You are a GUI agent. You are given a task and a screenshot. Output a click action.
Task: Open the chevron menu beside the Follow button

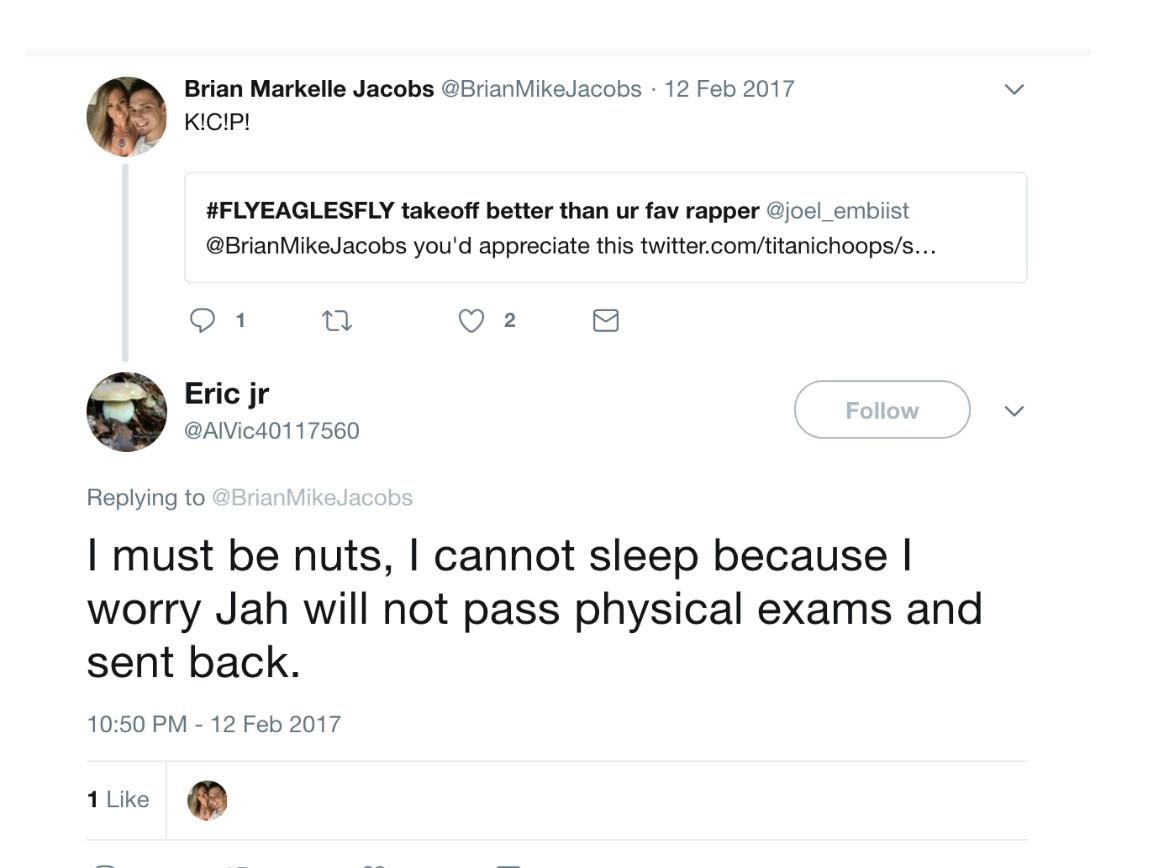click(x=1014, y=411)
